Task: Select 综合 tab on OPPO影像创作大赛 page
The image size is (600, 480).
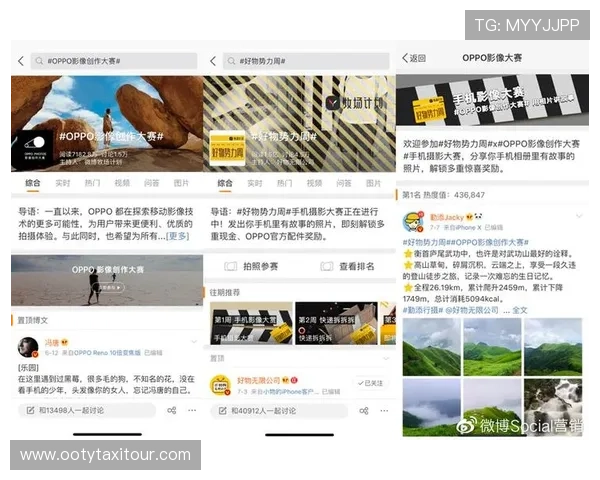Action: (x=33, y=183)
